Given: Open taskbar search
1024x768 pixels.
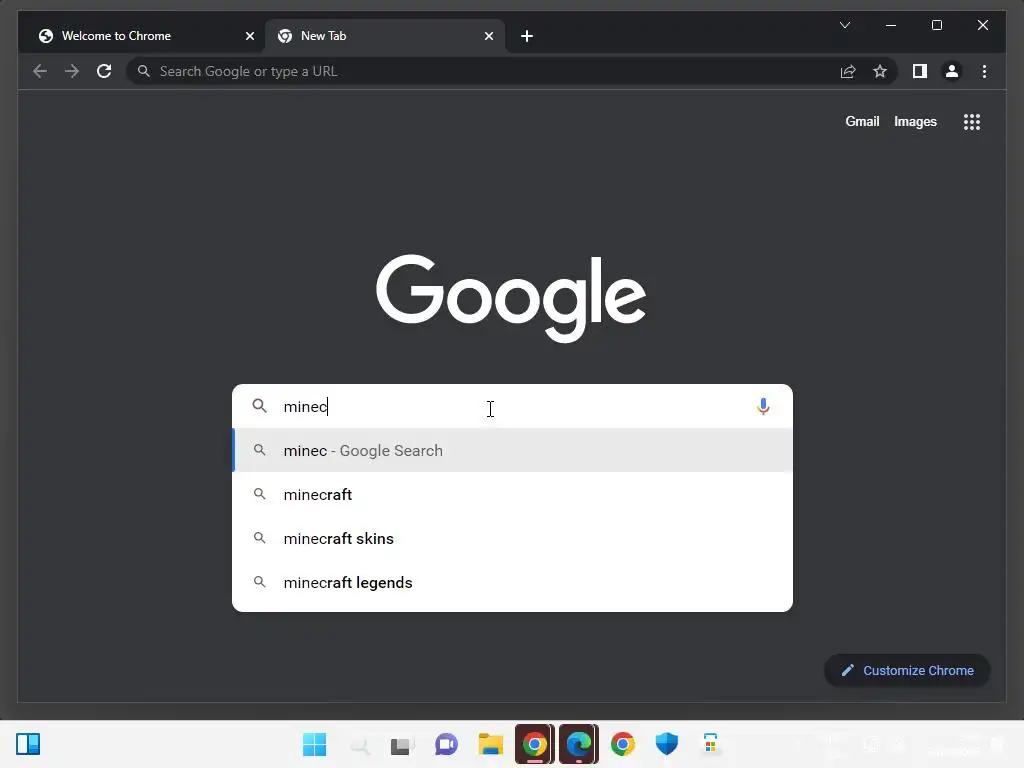Looking at the screenshot, I should 359,744.
